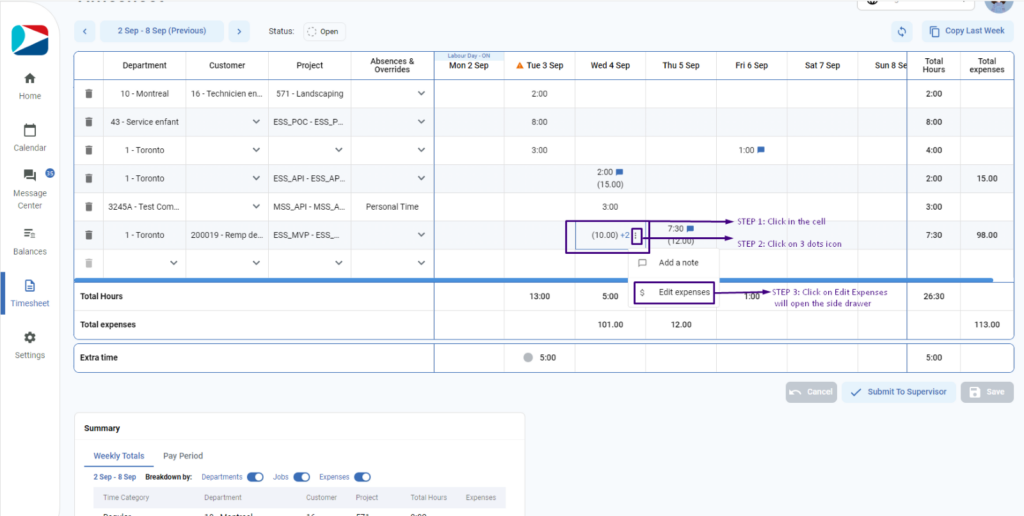This screenshot has width=1024, height=516.
Task: Open the Calendar from the sidebar
Action: 29,138
